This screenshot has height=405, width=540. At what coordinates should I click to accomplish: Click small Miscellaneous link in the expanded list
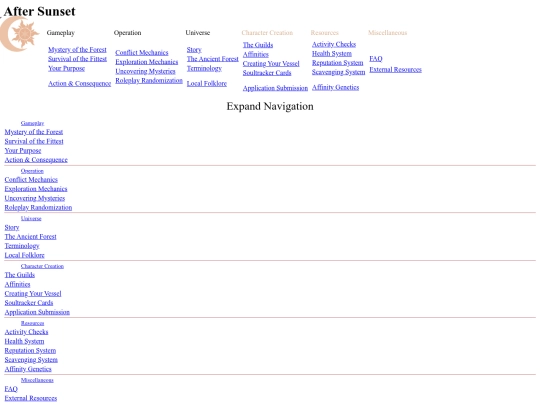click(37, 380)
